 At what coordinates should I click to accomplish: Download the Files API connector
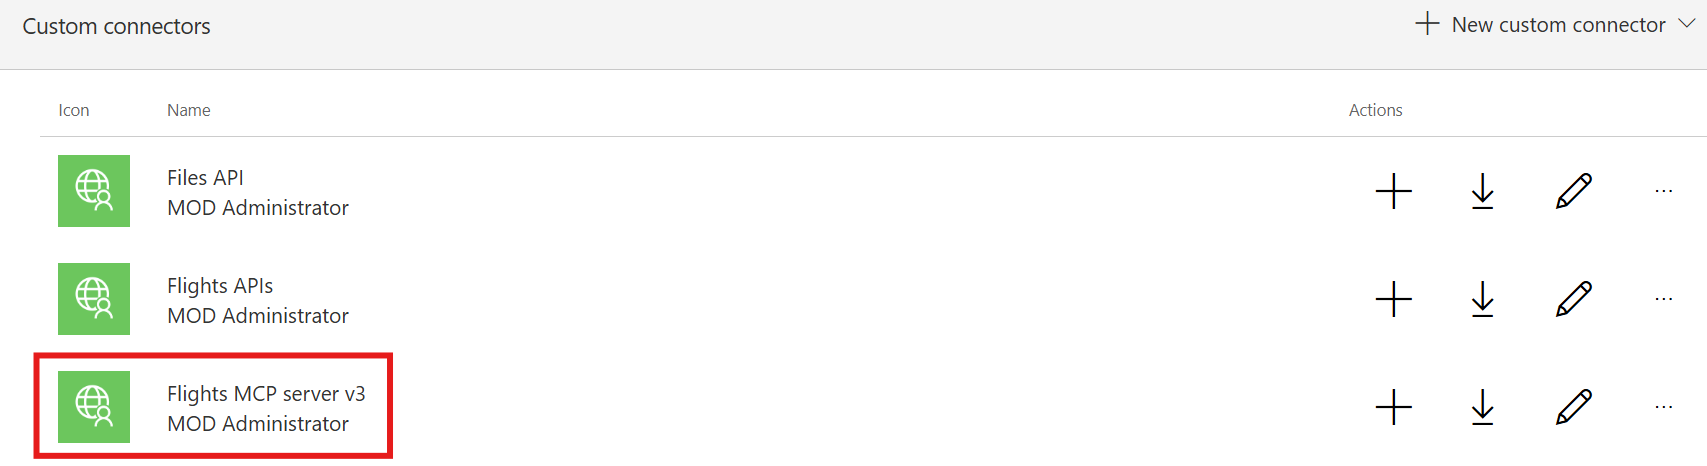click(x=1482, y=191)
